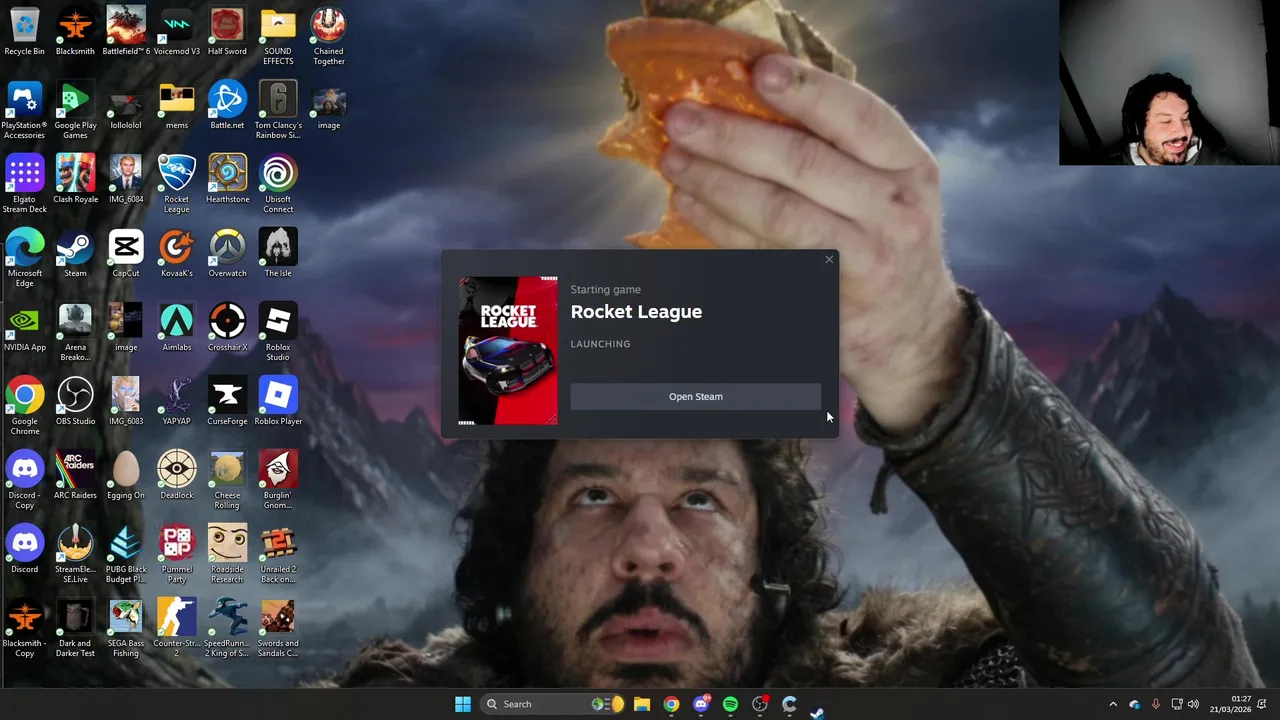Select the Overwatch desktop shortcut
Screen dimensions: 1280x720
pyautogui.click(x=227, y=254)
